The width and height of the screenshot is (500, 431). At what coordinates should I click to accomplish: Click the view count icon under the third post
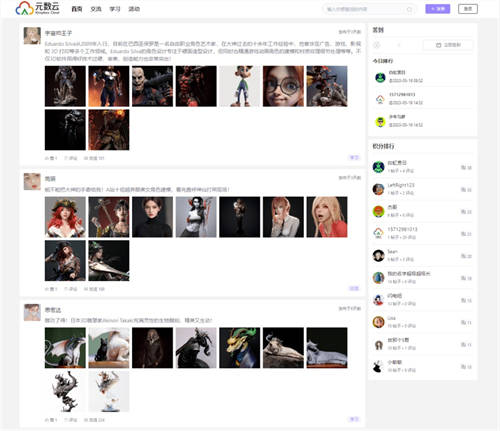[86, 420]
